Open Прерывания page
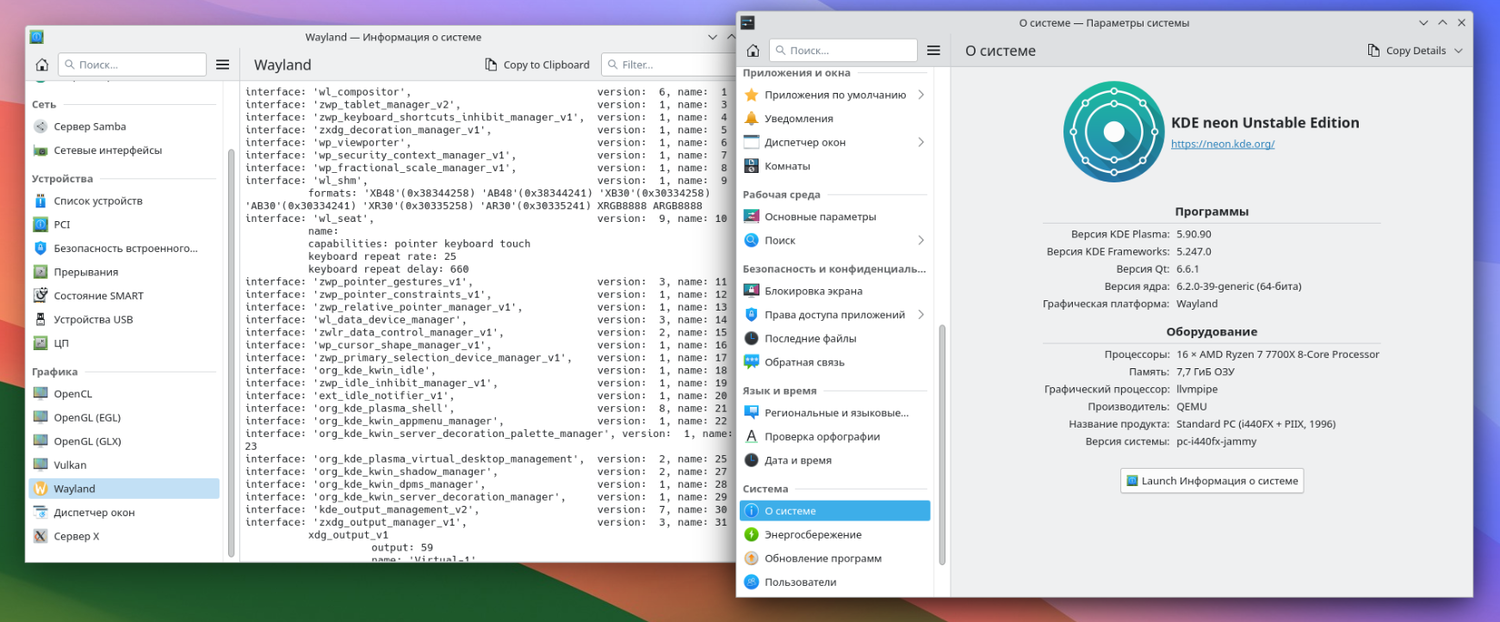 tap(124, 271)
